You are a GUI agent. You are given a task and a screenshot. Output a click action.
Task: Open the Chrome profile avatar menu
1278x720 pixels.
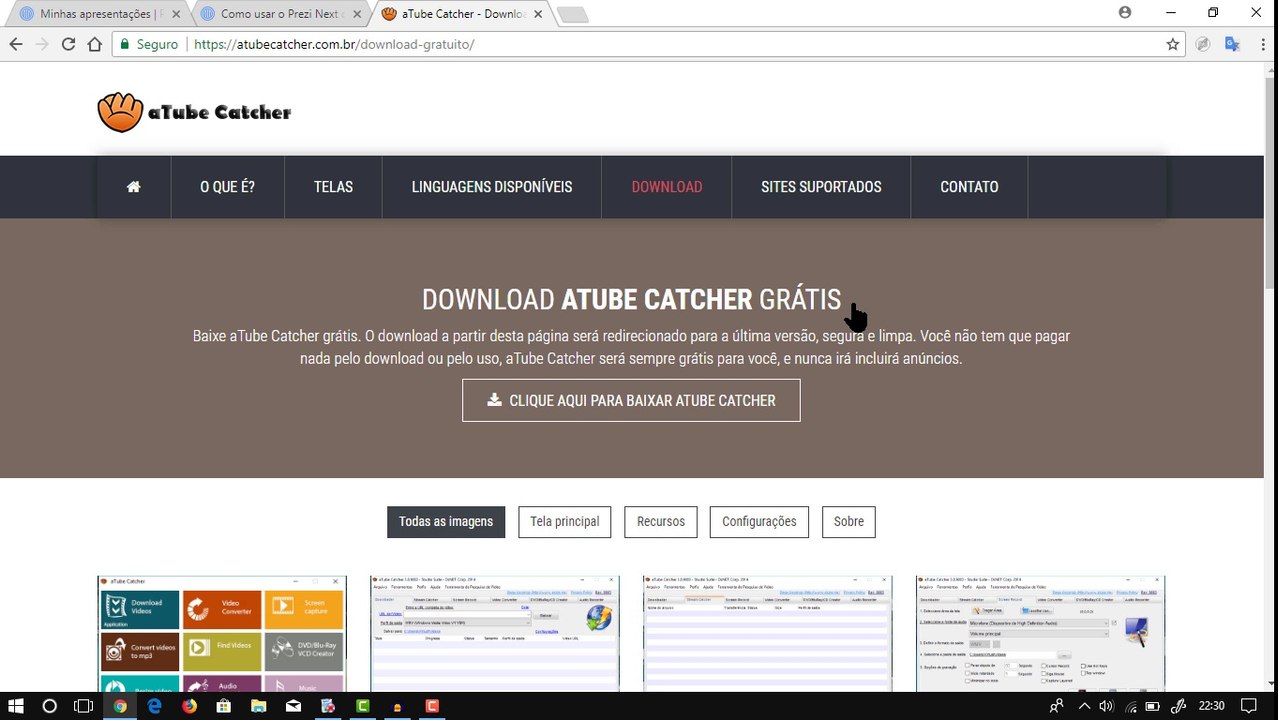click(x=1125, y=12)
